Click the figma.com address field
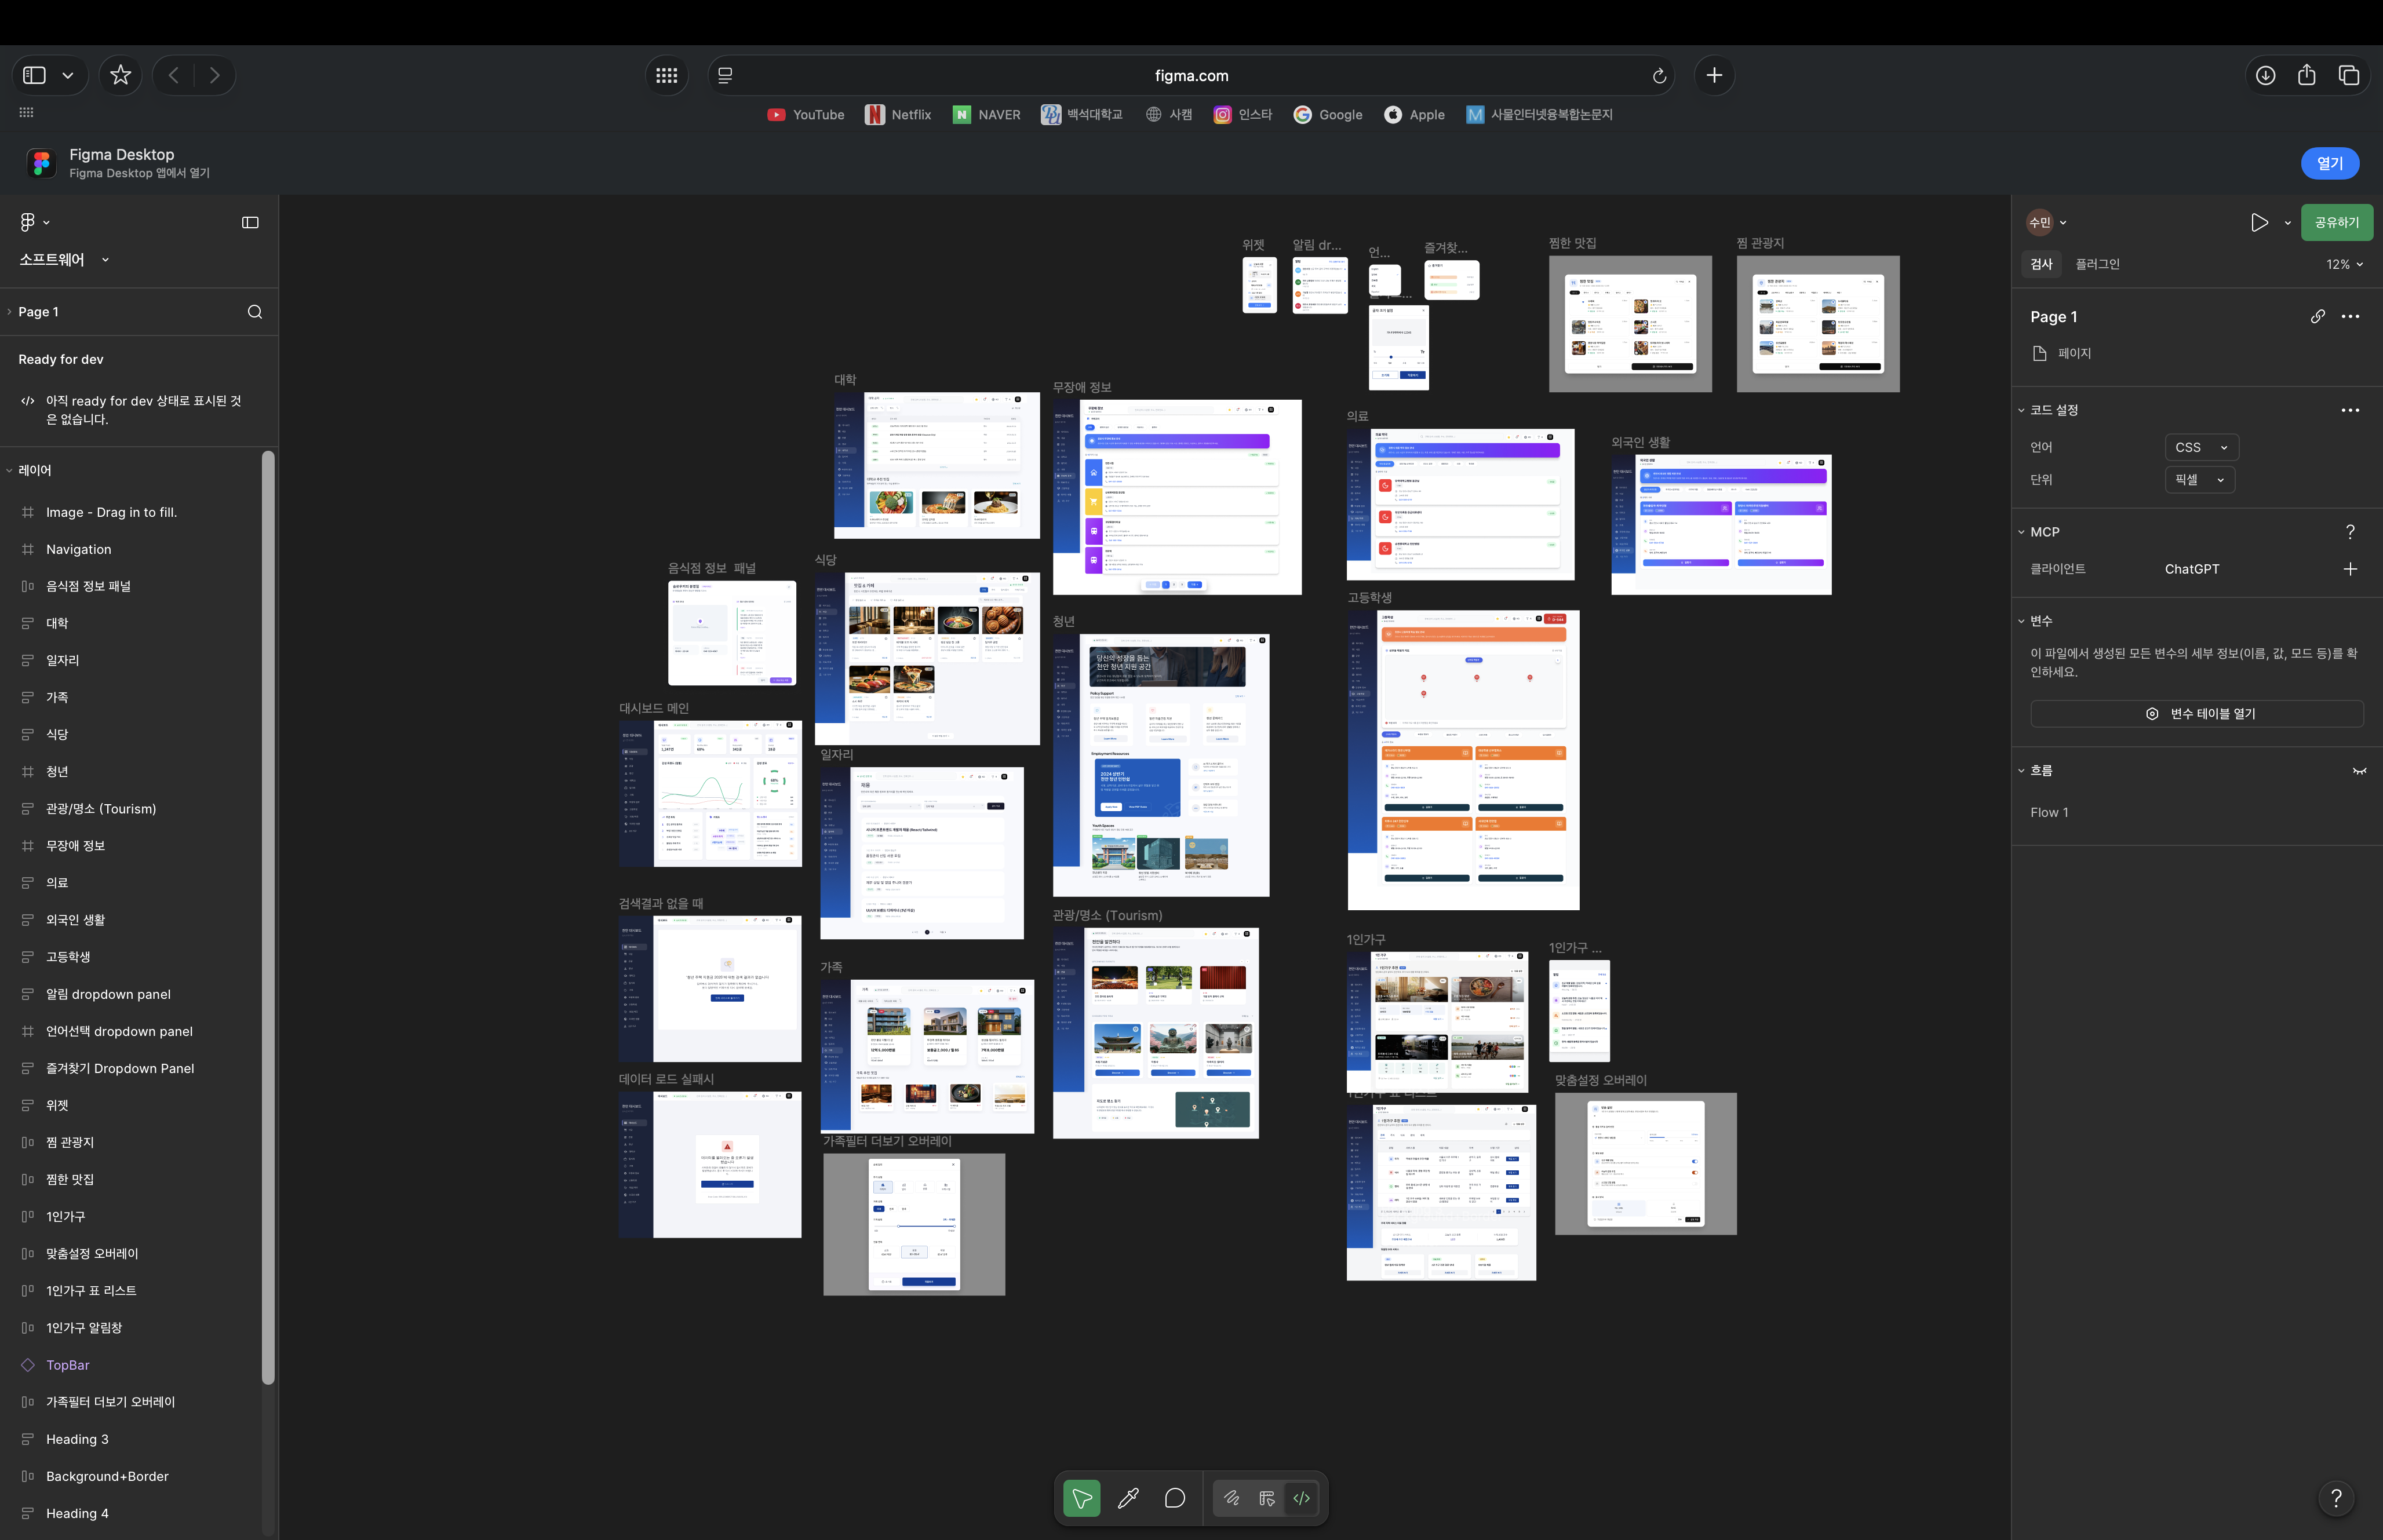The height and width of the screenshot is (1540, 2383). [x=1190, y=75]
